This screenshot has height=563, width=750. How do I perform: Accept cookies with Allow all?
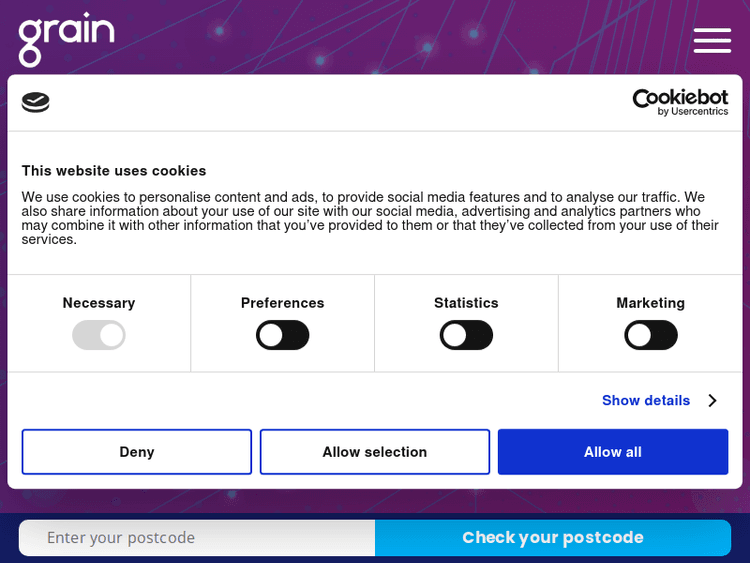613,452
